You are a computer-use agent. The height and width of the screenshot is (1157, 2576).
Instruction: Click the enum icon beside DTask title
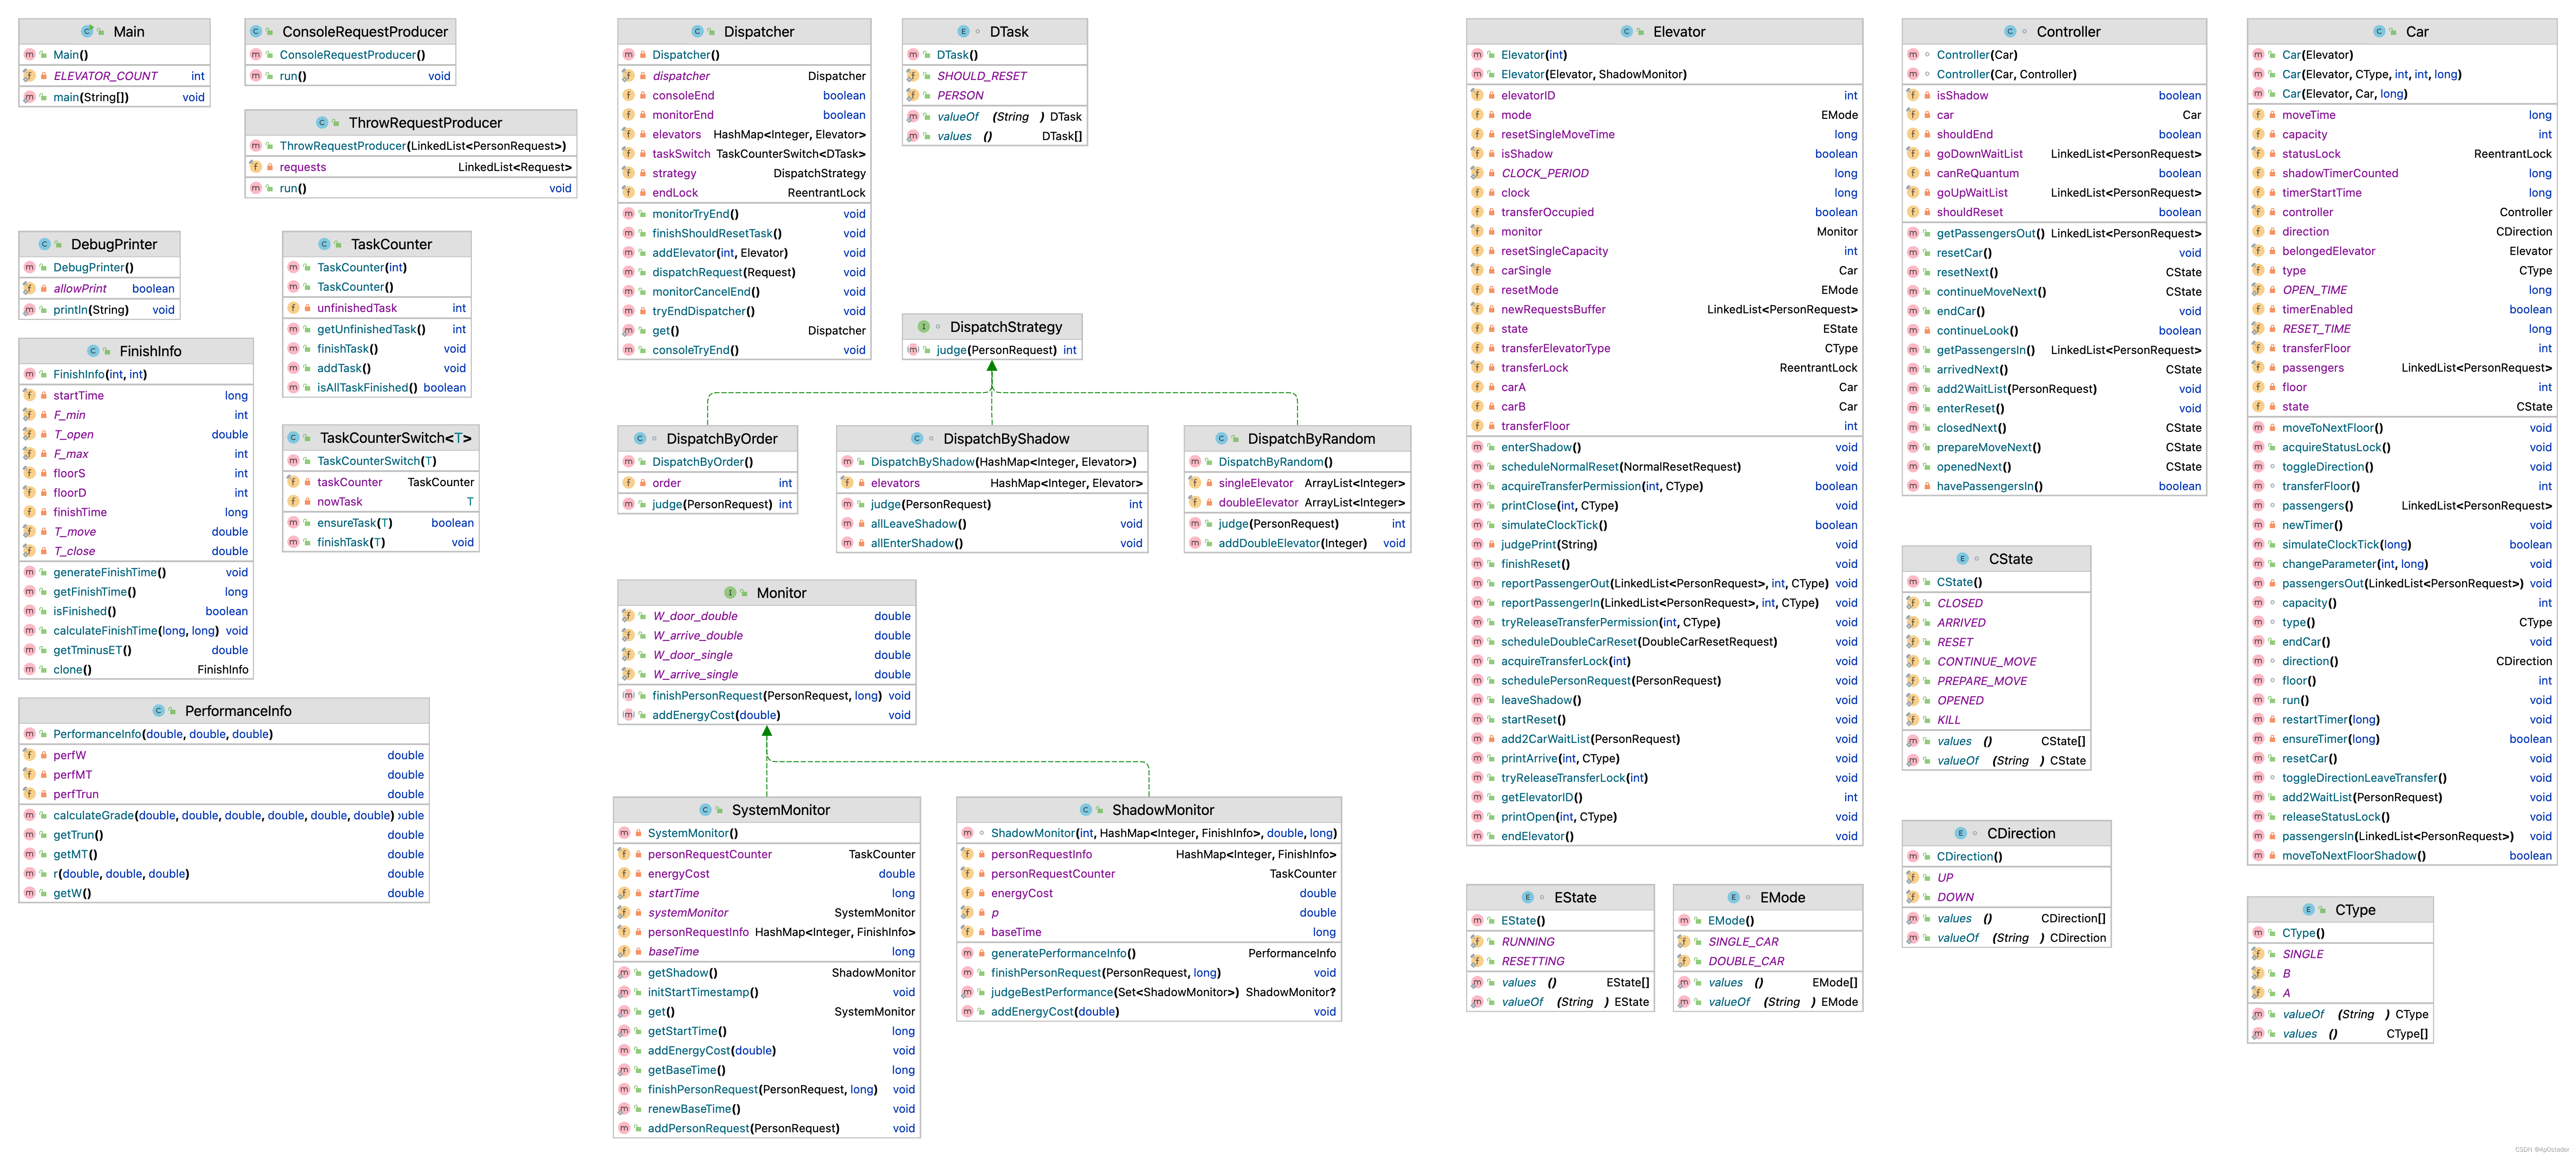coord(963,31)
